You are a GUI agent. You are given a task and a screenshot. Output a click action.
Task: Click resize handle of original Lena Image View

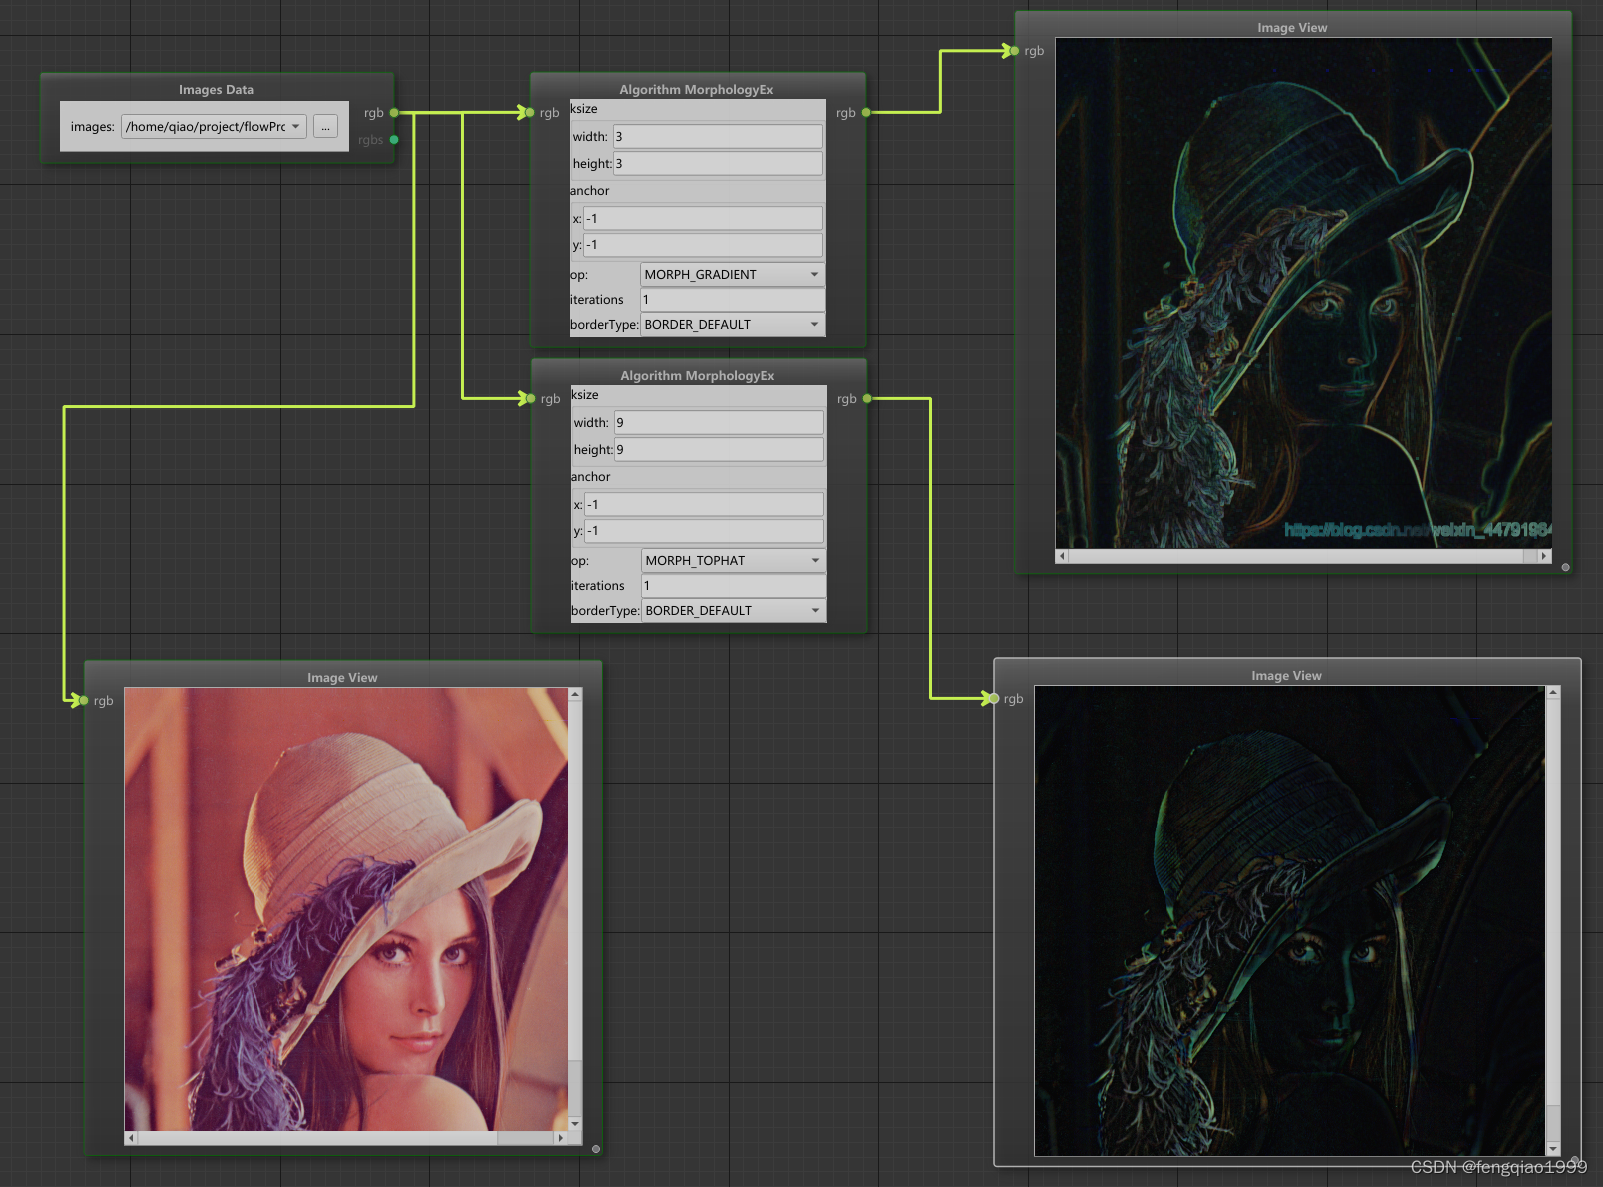tap(596, 1149)
